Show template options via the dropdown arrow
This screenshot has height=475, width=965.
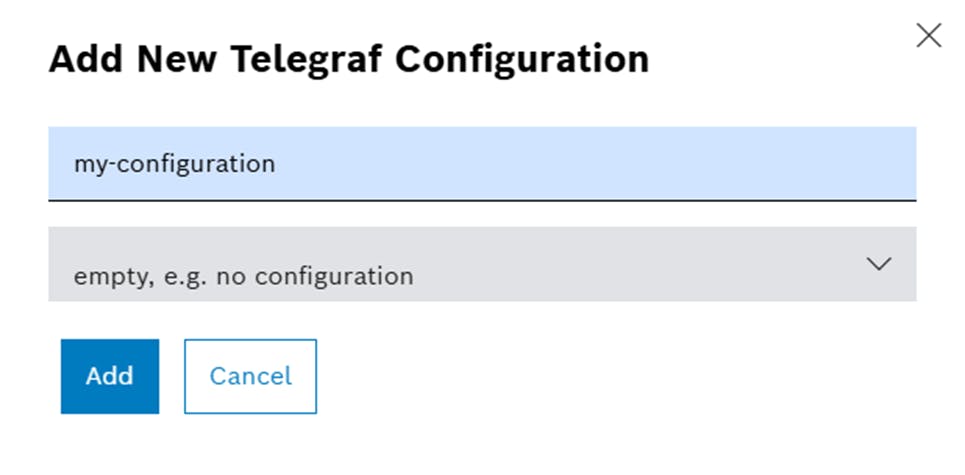tap(879, 264)
